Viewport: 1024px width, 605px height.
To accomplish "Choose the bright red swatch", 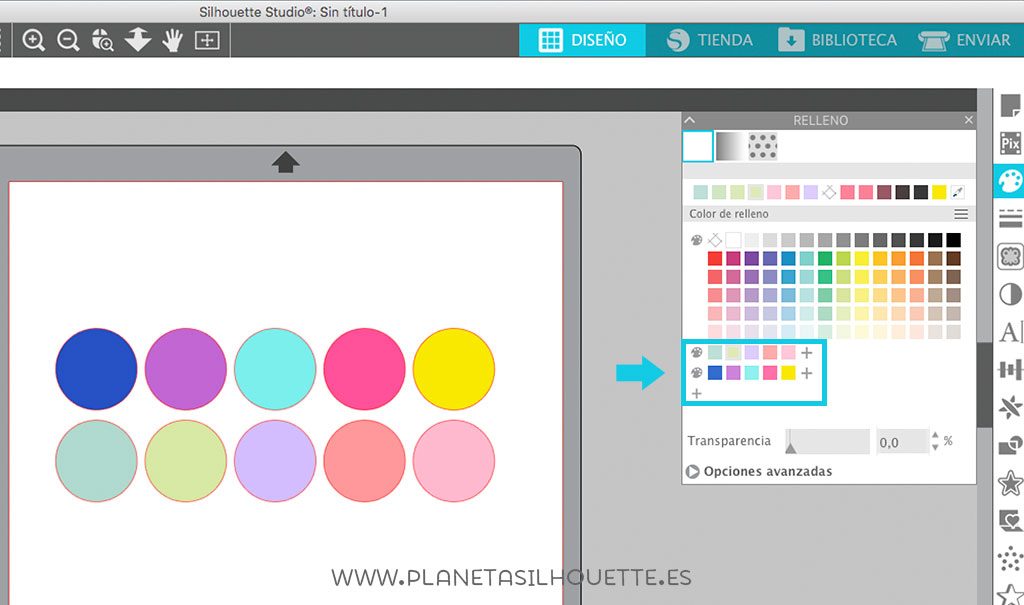I will pyautogui.click(x=715, y=259).
